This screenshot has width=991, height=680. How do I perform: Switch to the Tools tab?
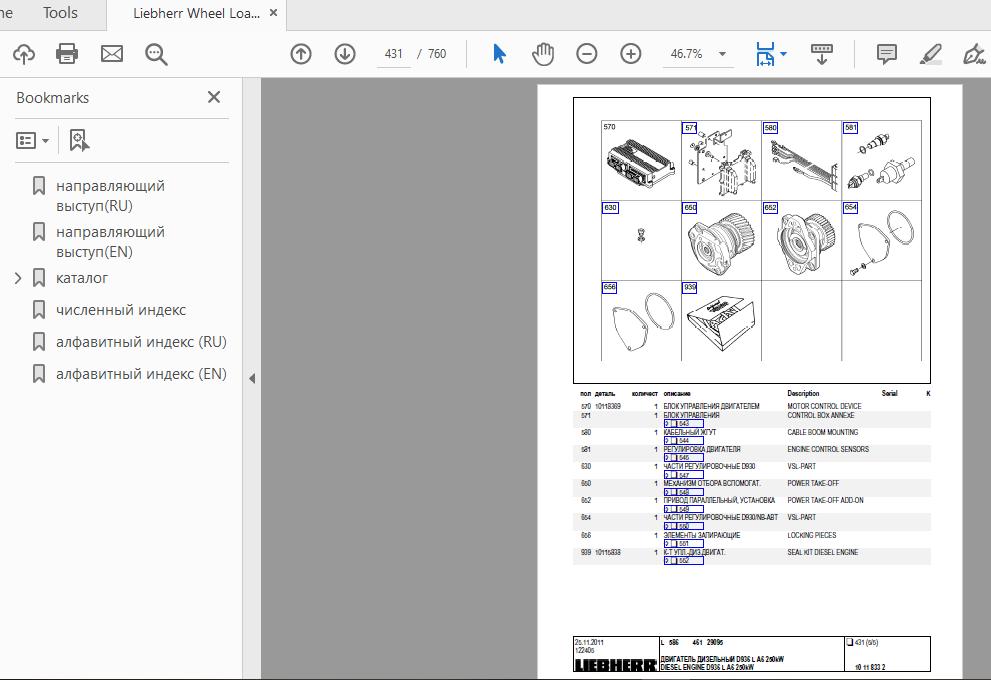click(x=60, y=13)
